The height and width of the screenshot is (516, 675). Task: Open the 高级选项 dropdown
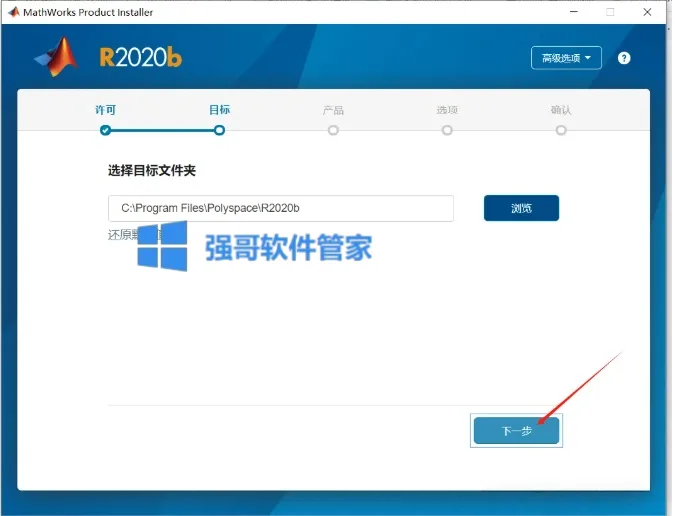click(x=566, y=58)
